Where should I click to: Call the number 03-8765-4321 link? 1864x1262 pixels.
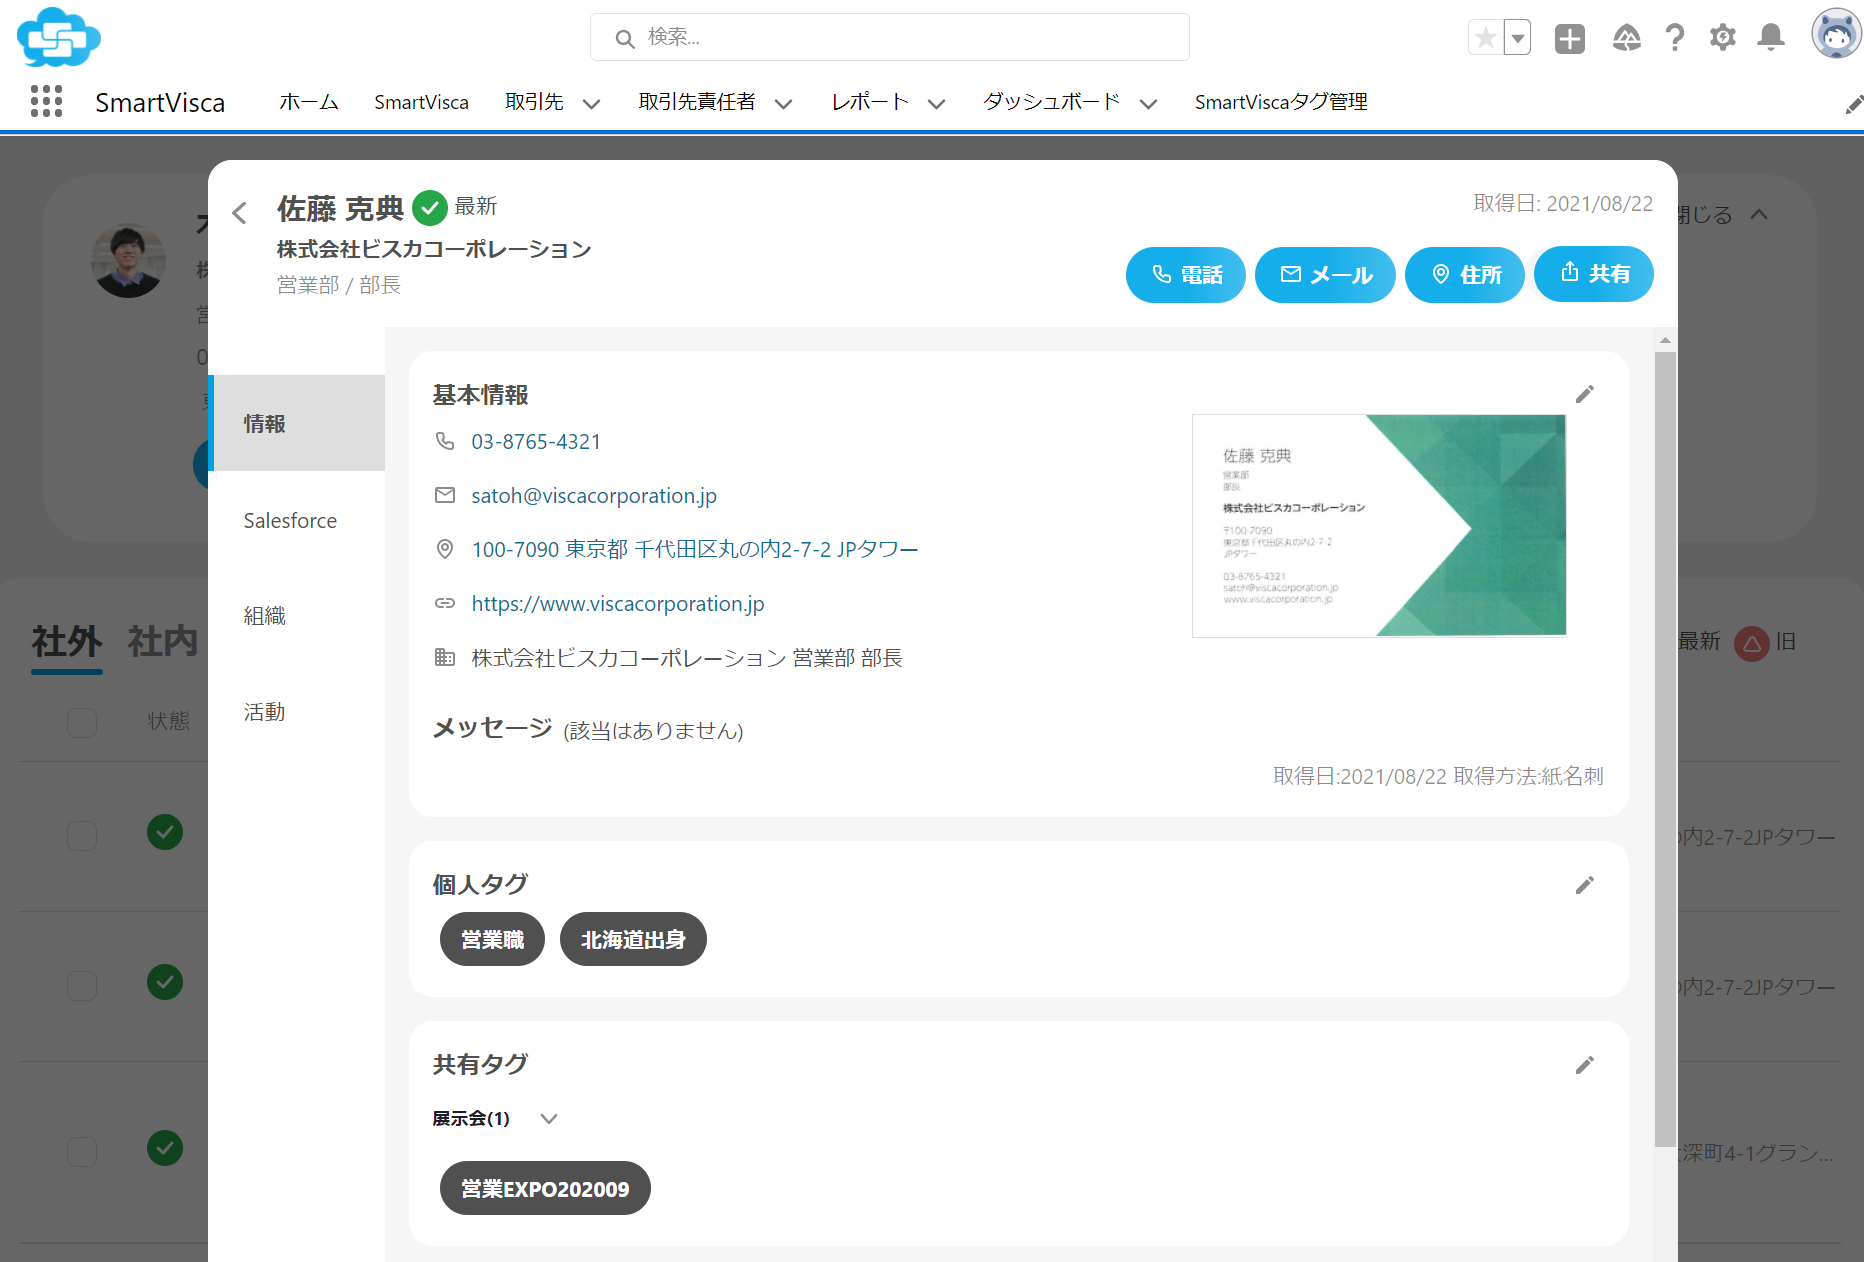[536, 441]
